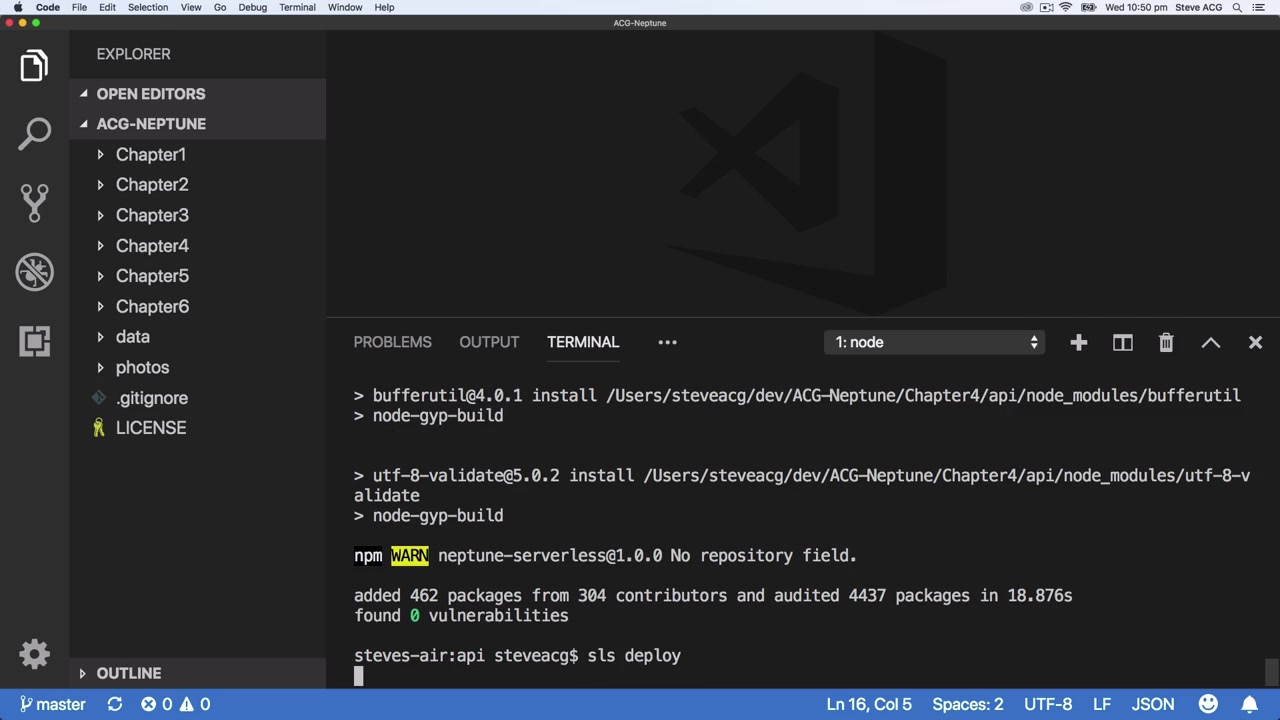Image resolution: width=1280 pixels, height=720 pixels.
Task: Open the File menu
Action: [x=79, y=7]
